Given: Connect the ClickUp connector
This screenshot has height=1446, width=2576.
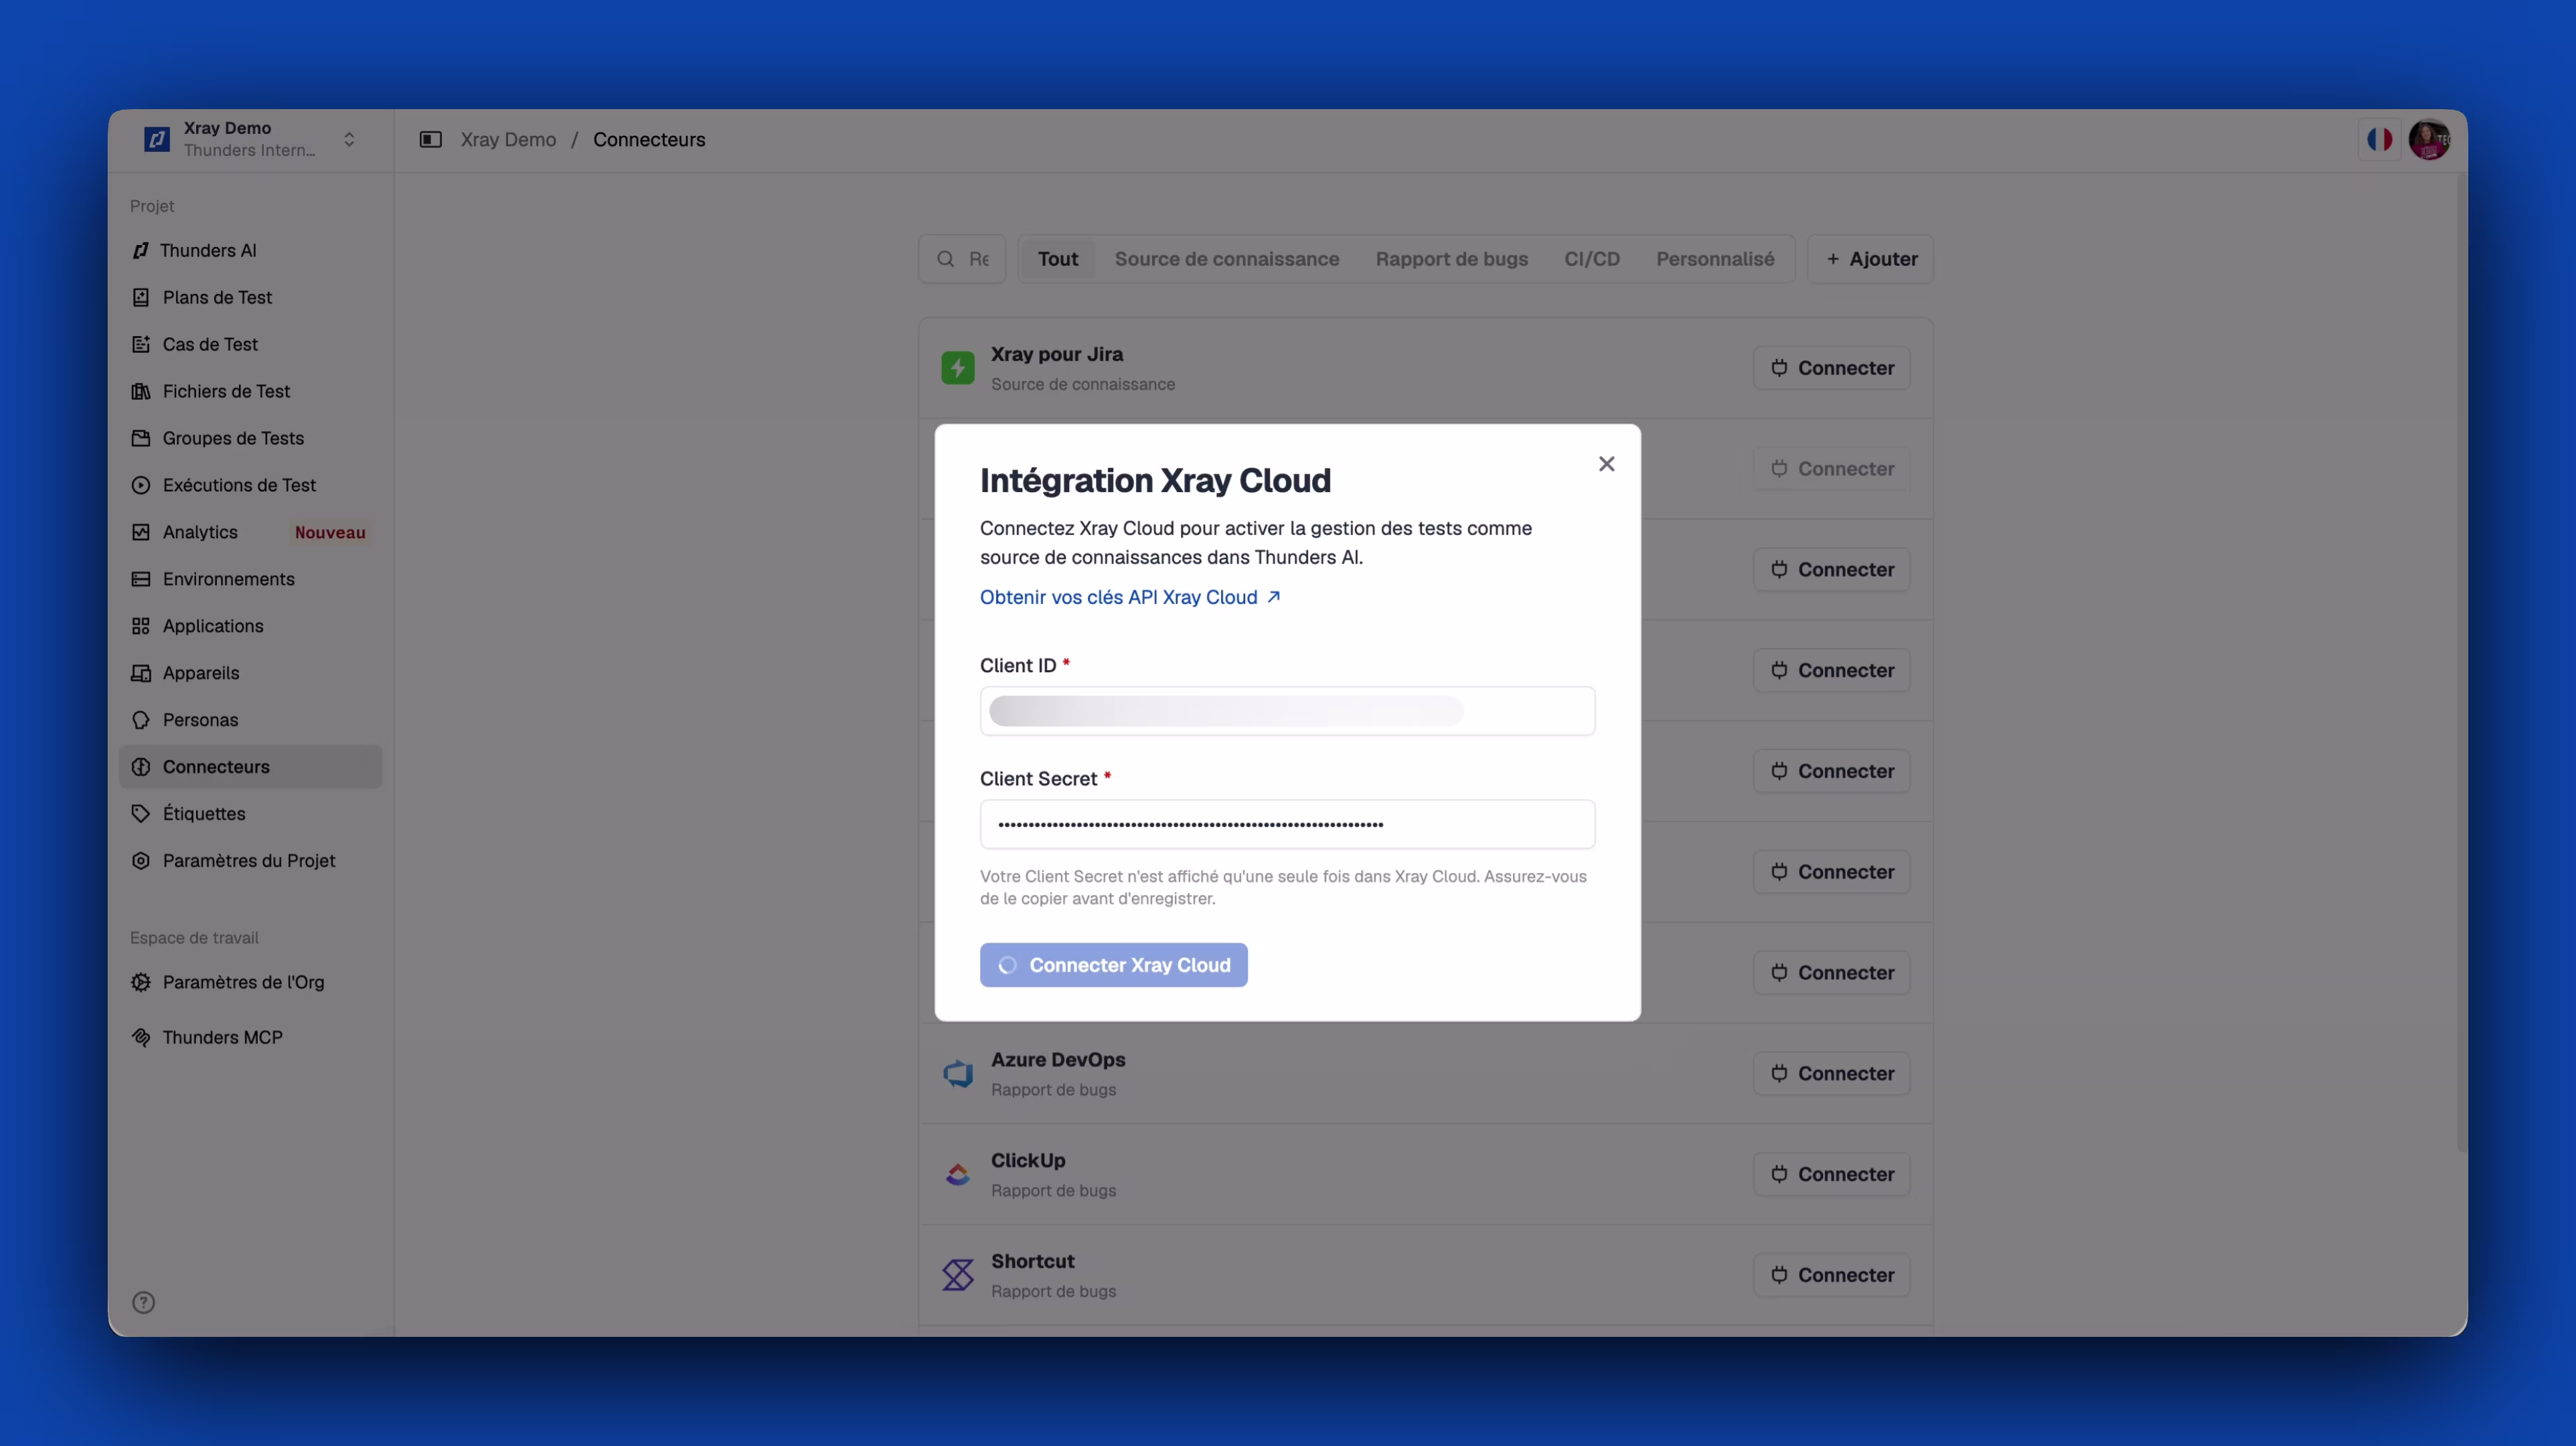Looking at the screenshot, I should 1831,1174.
